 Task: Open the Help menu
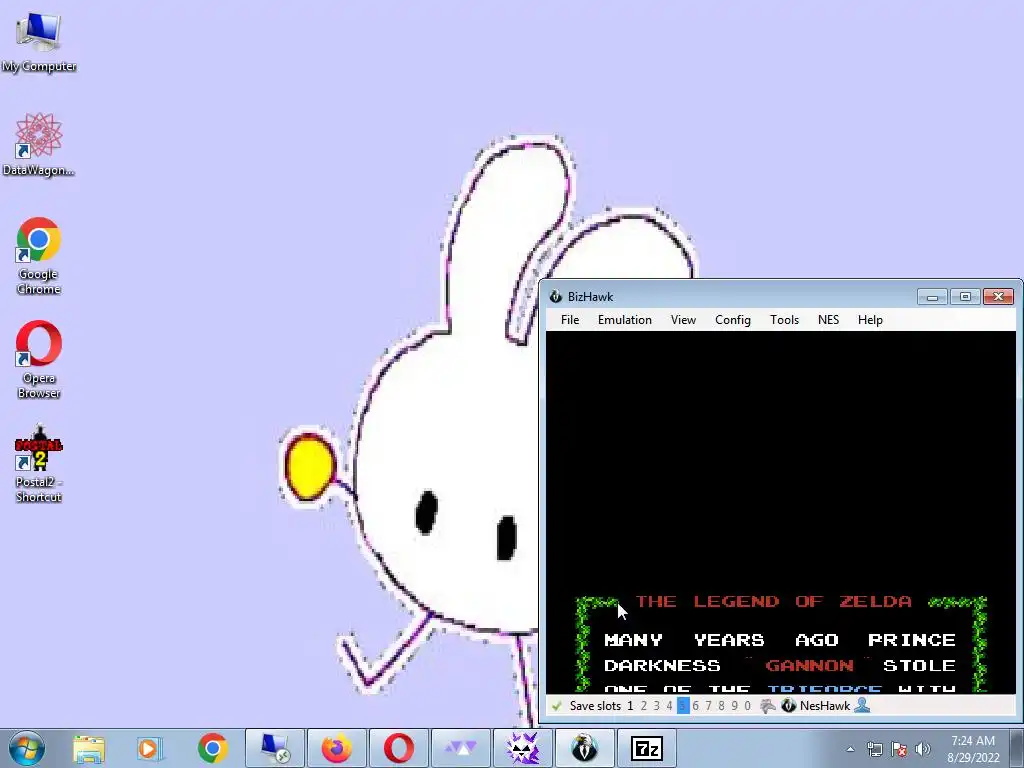tap(870, 320)
